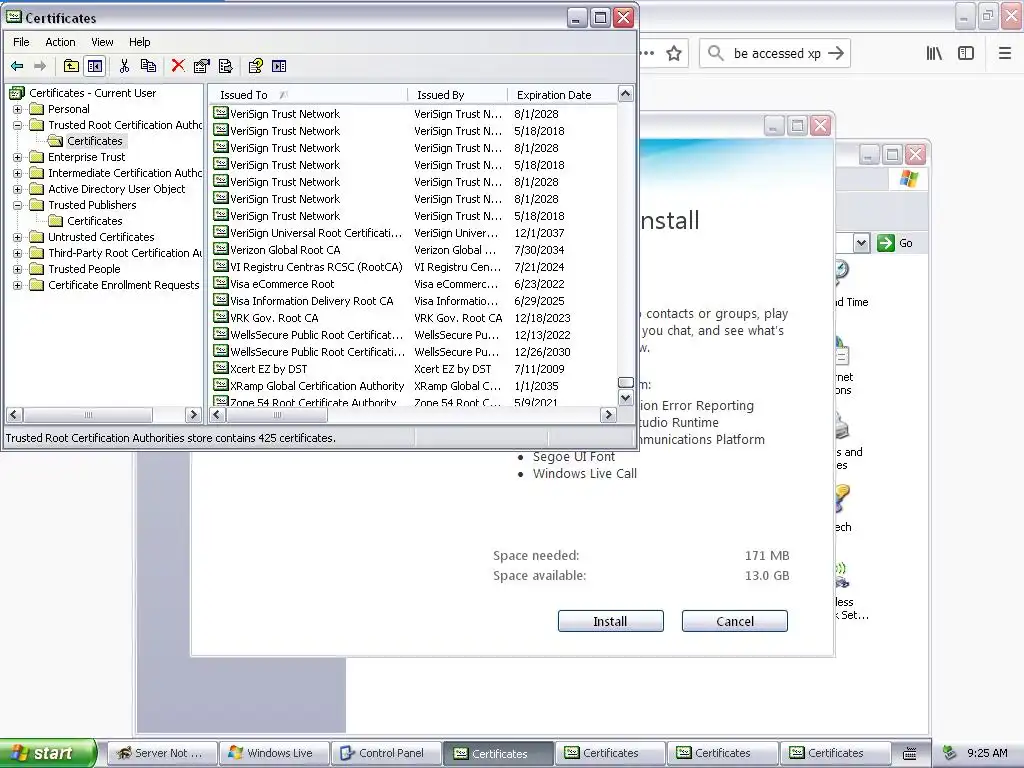This screenshot has width=1024, height=768.
Task: Click the Help toolbar icon
Action: coord(255,66)
